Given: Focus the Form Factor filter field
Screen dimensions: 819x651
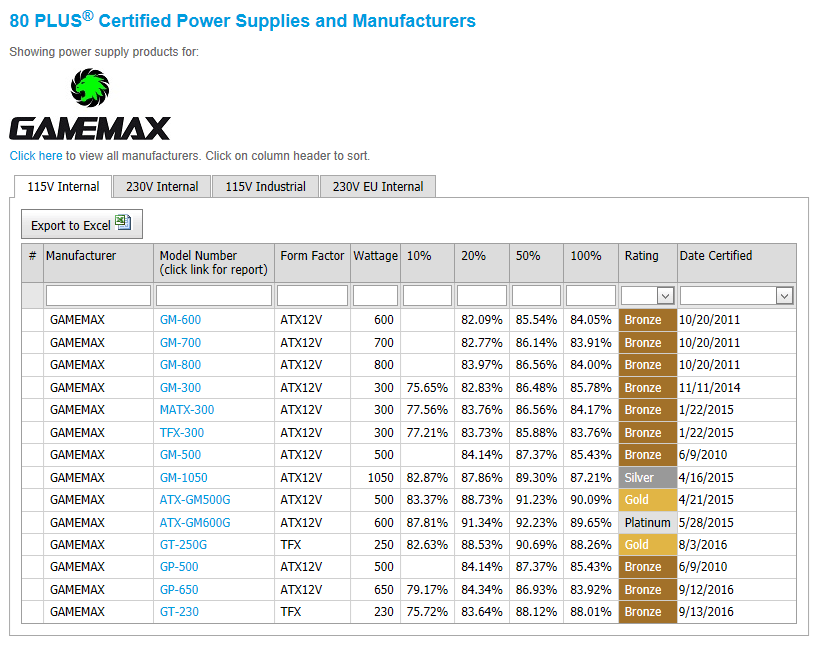Looking at the screenshot, I should coord(312,296).
